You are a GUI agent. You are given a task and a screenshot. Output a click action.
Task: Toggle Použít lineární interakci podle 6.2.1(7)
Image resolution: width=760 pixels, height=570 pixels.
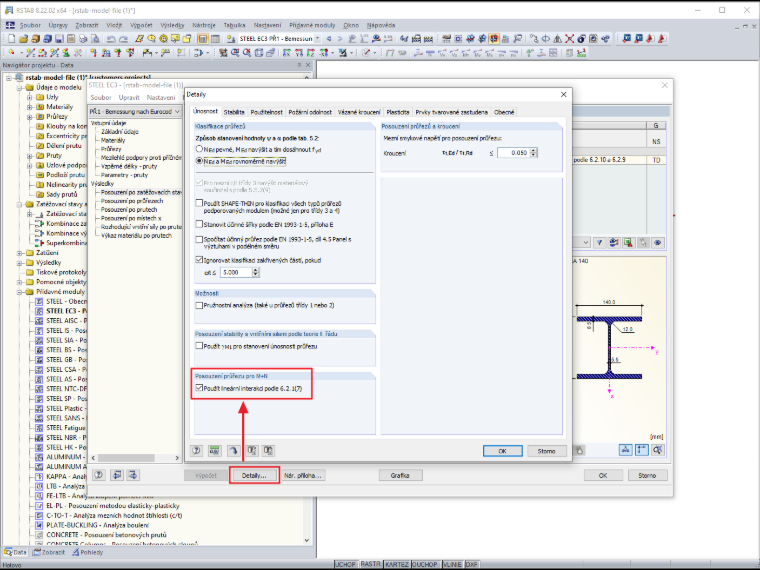click(199, 388)
